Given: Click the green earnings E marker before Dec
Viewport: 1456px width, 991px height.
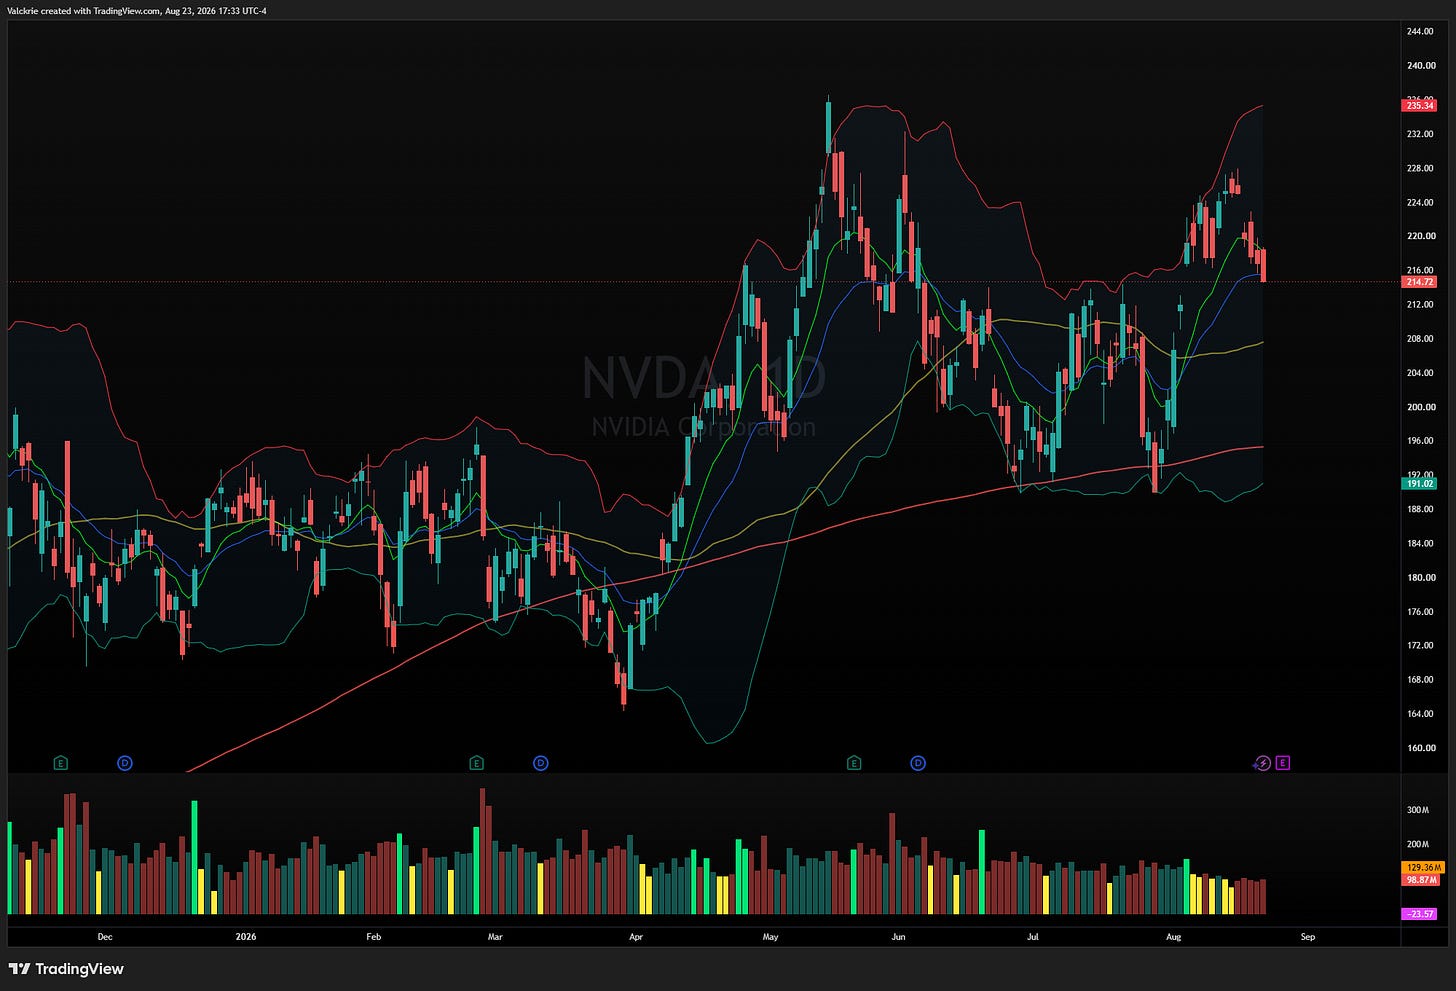Looking at the screenshot, I should 61,763.
